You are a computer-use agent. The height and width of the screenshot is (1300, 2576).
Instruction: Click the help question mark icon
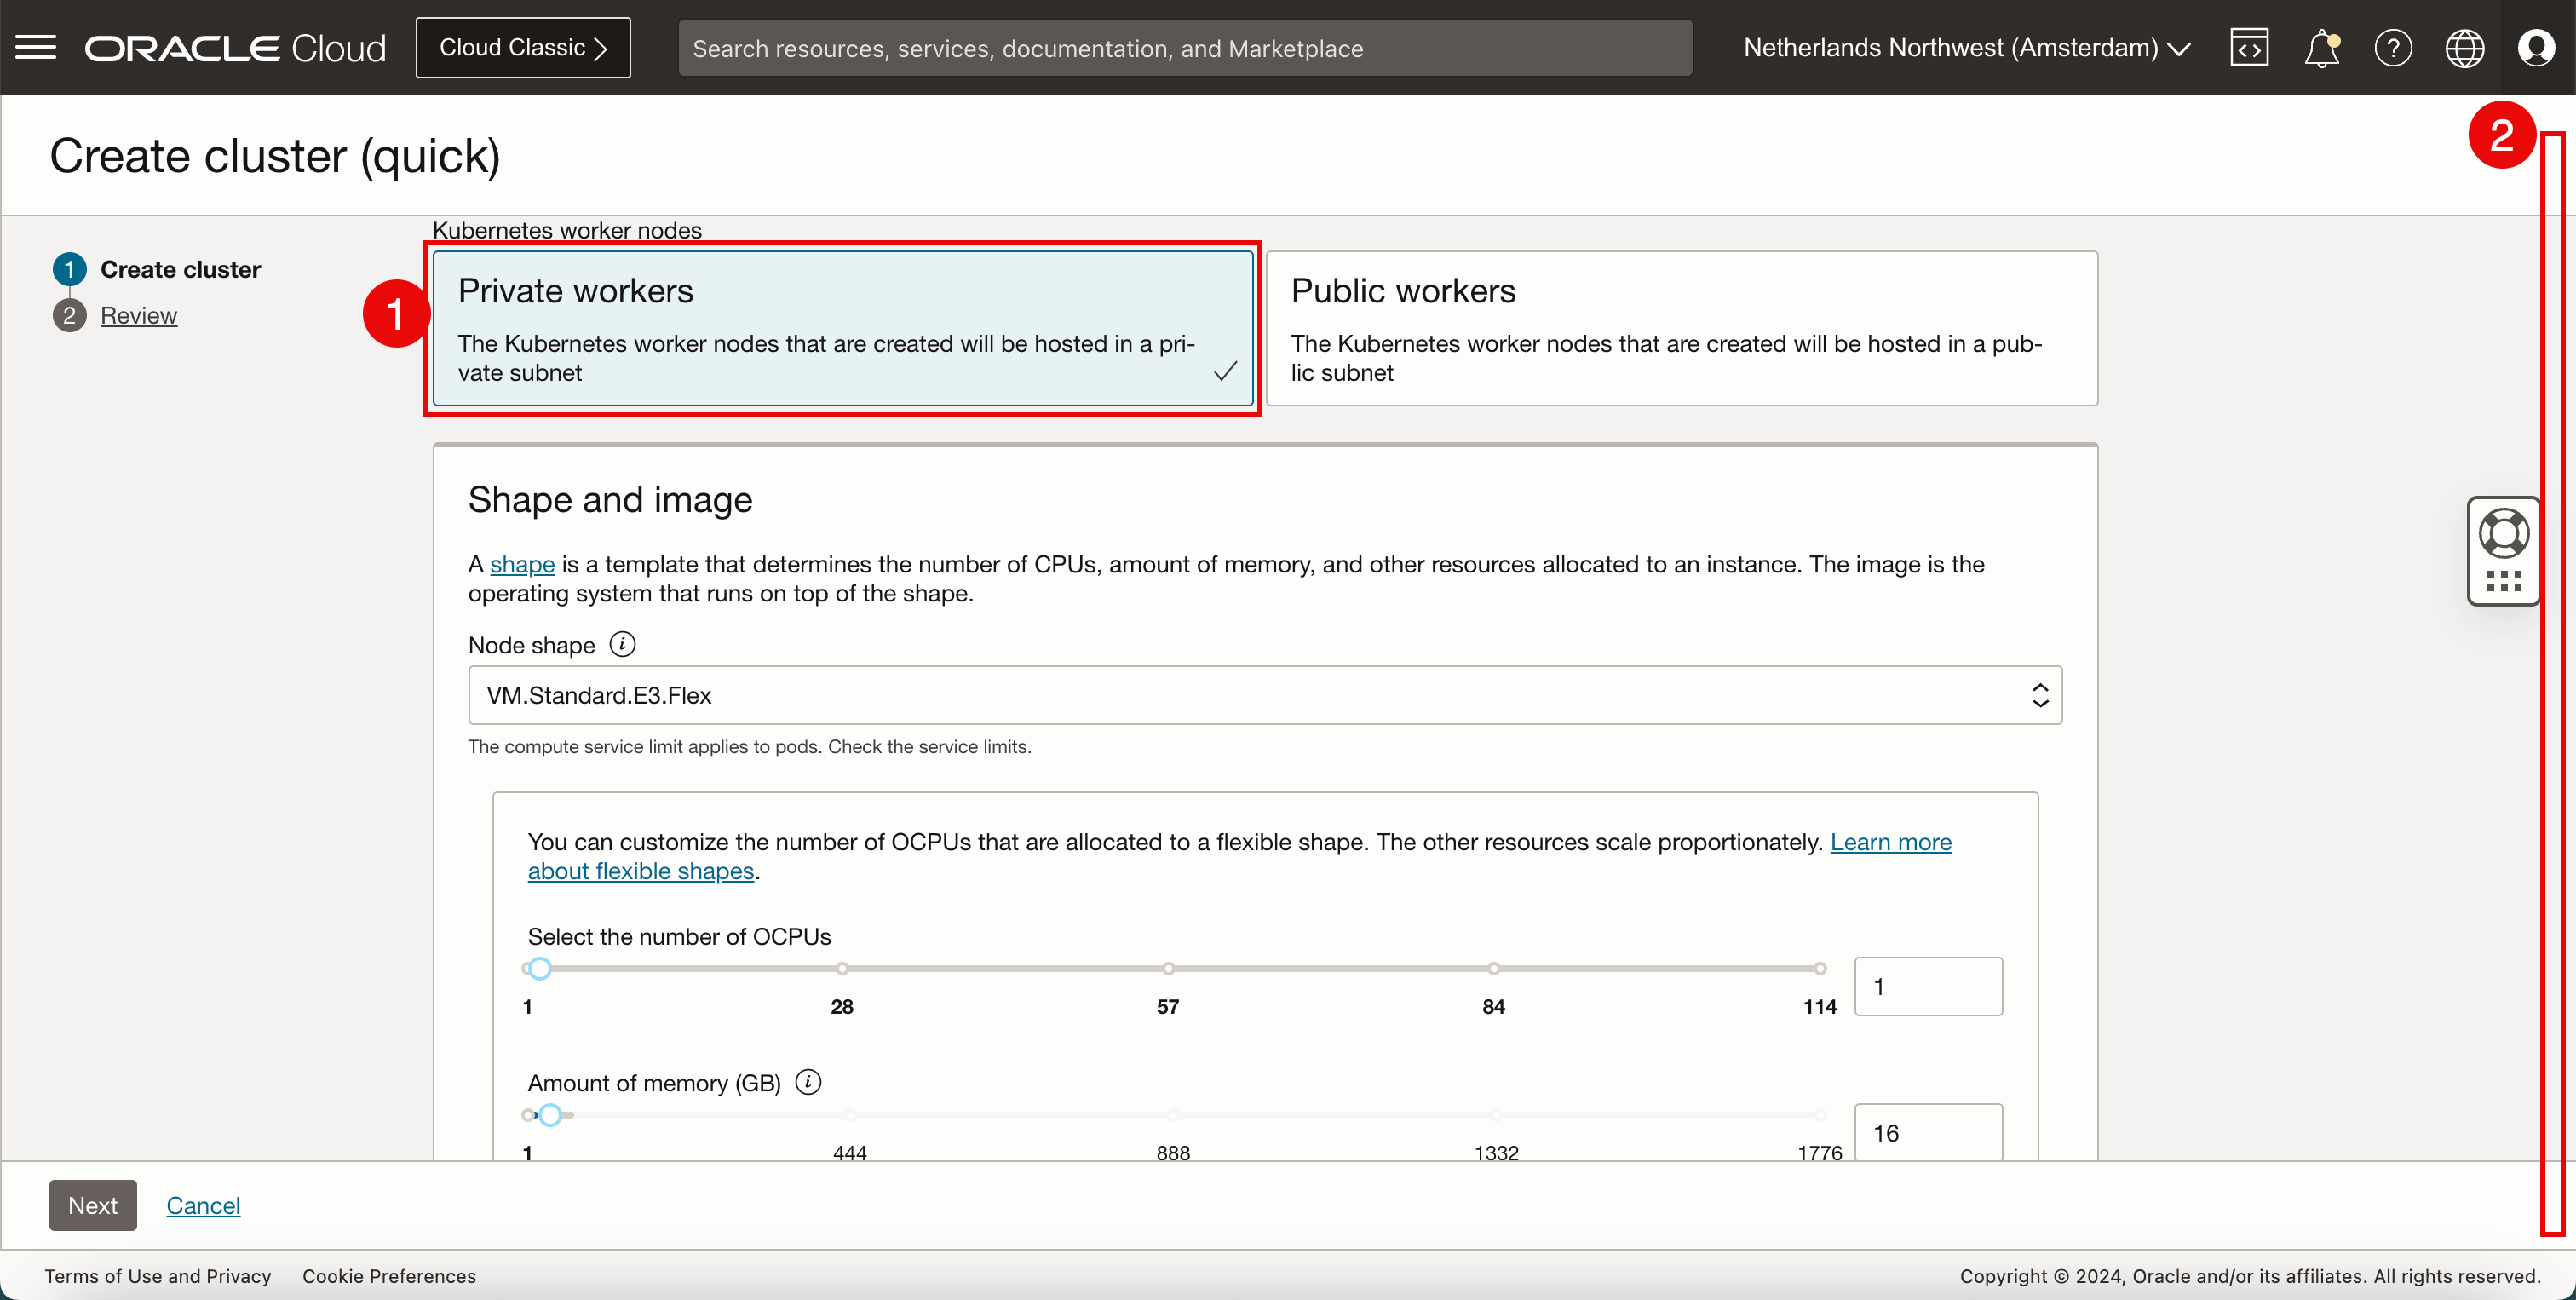(x=2393, y=47)
